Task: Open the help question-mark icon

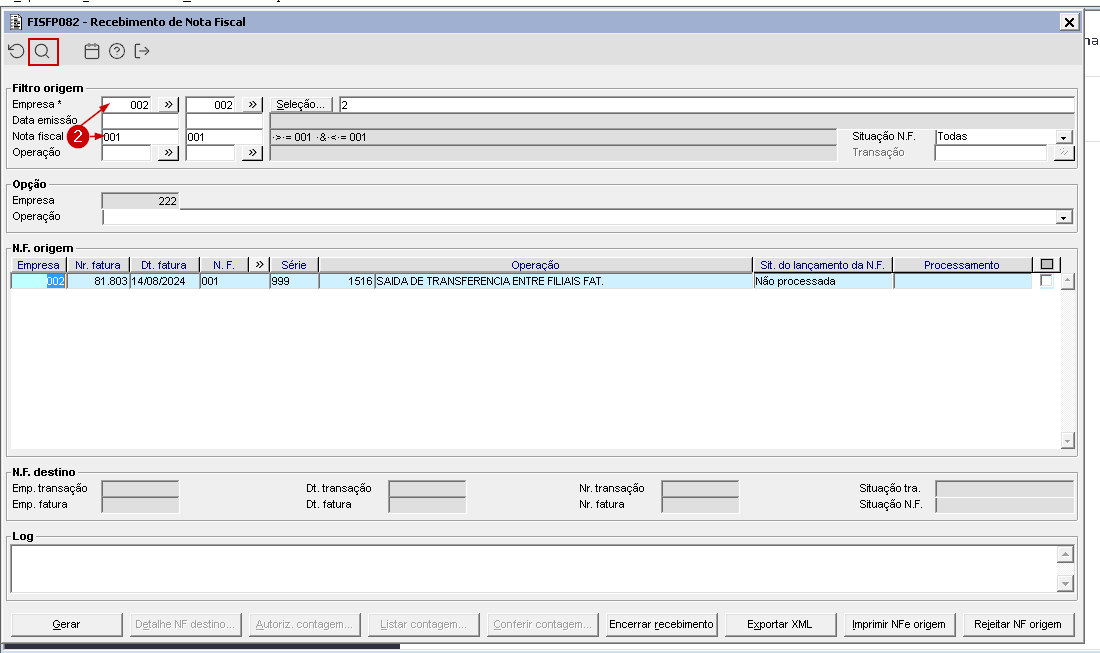Action: coord(117,51)
